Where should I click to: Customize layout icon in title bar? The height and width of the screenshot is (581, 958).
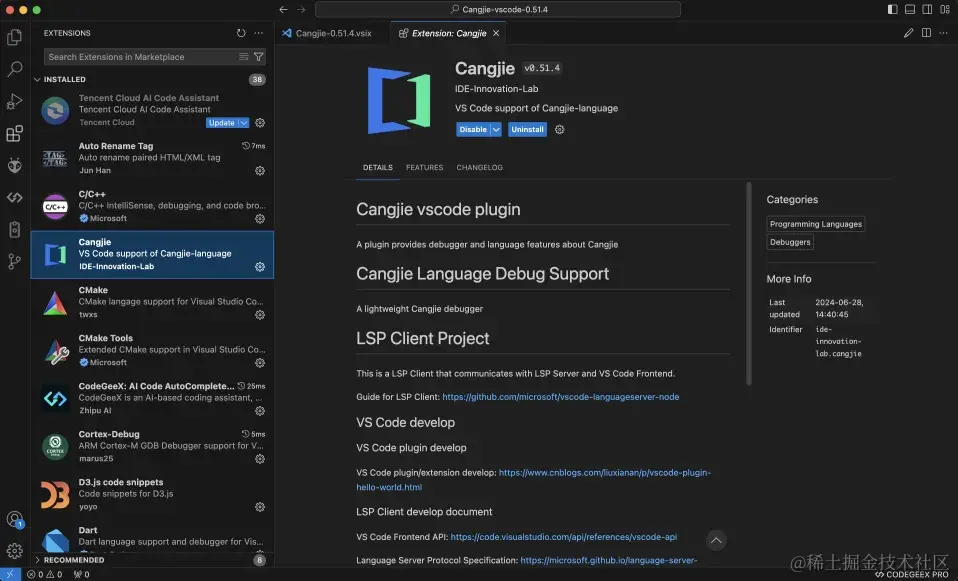click(x=945, y=9)
